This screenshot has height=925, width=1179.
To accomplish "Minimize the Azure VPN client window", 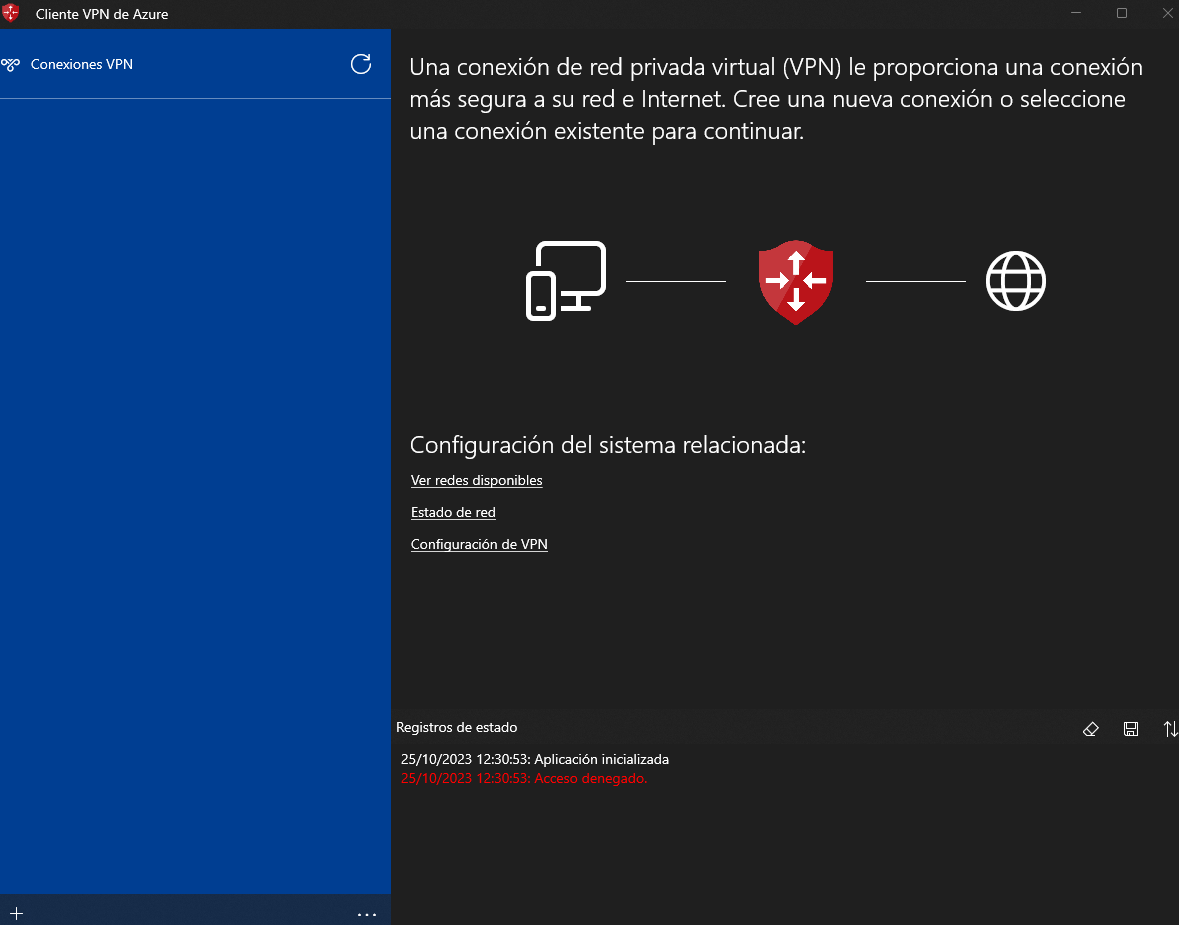I will (x=1076, y=13).
